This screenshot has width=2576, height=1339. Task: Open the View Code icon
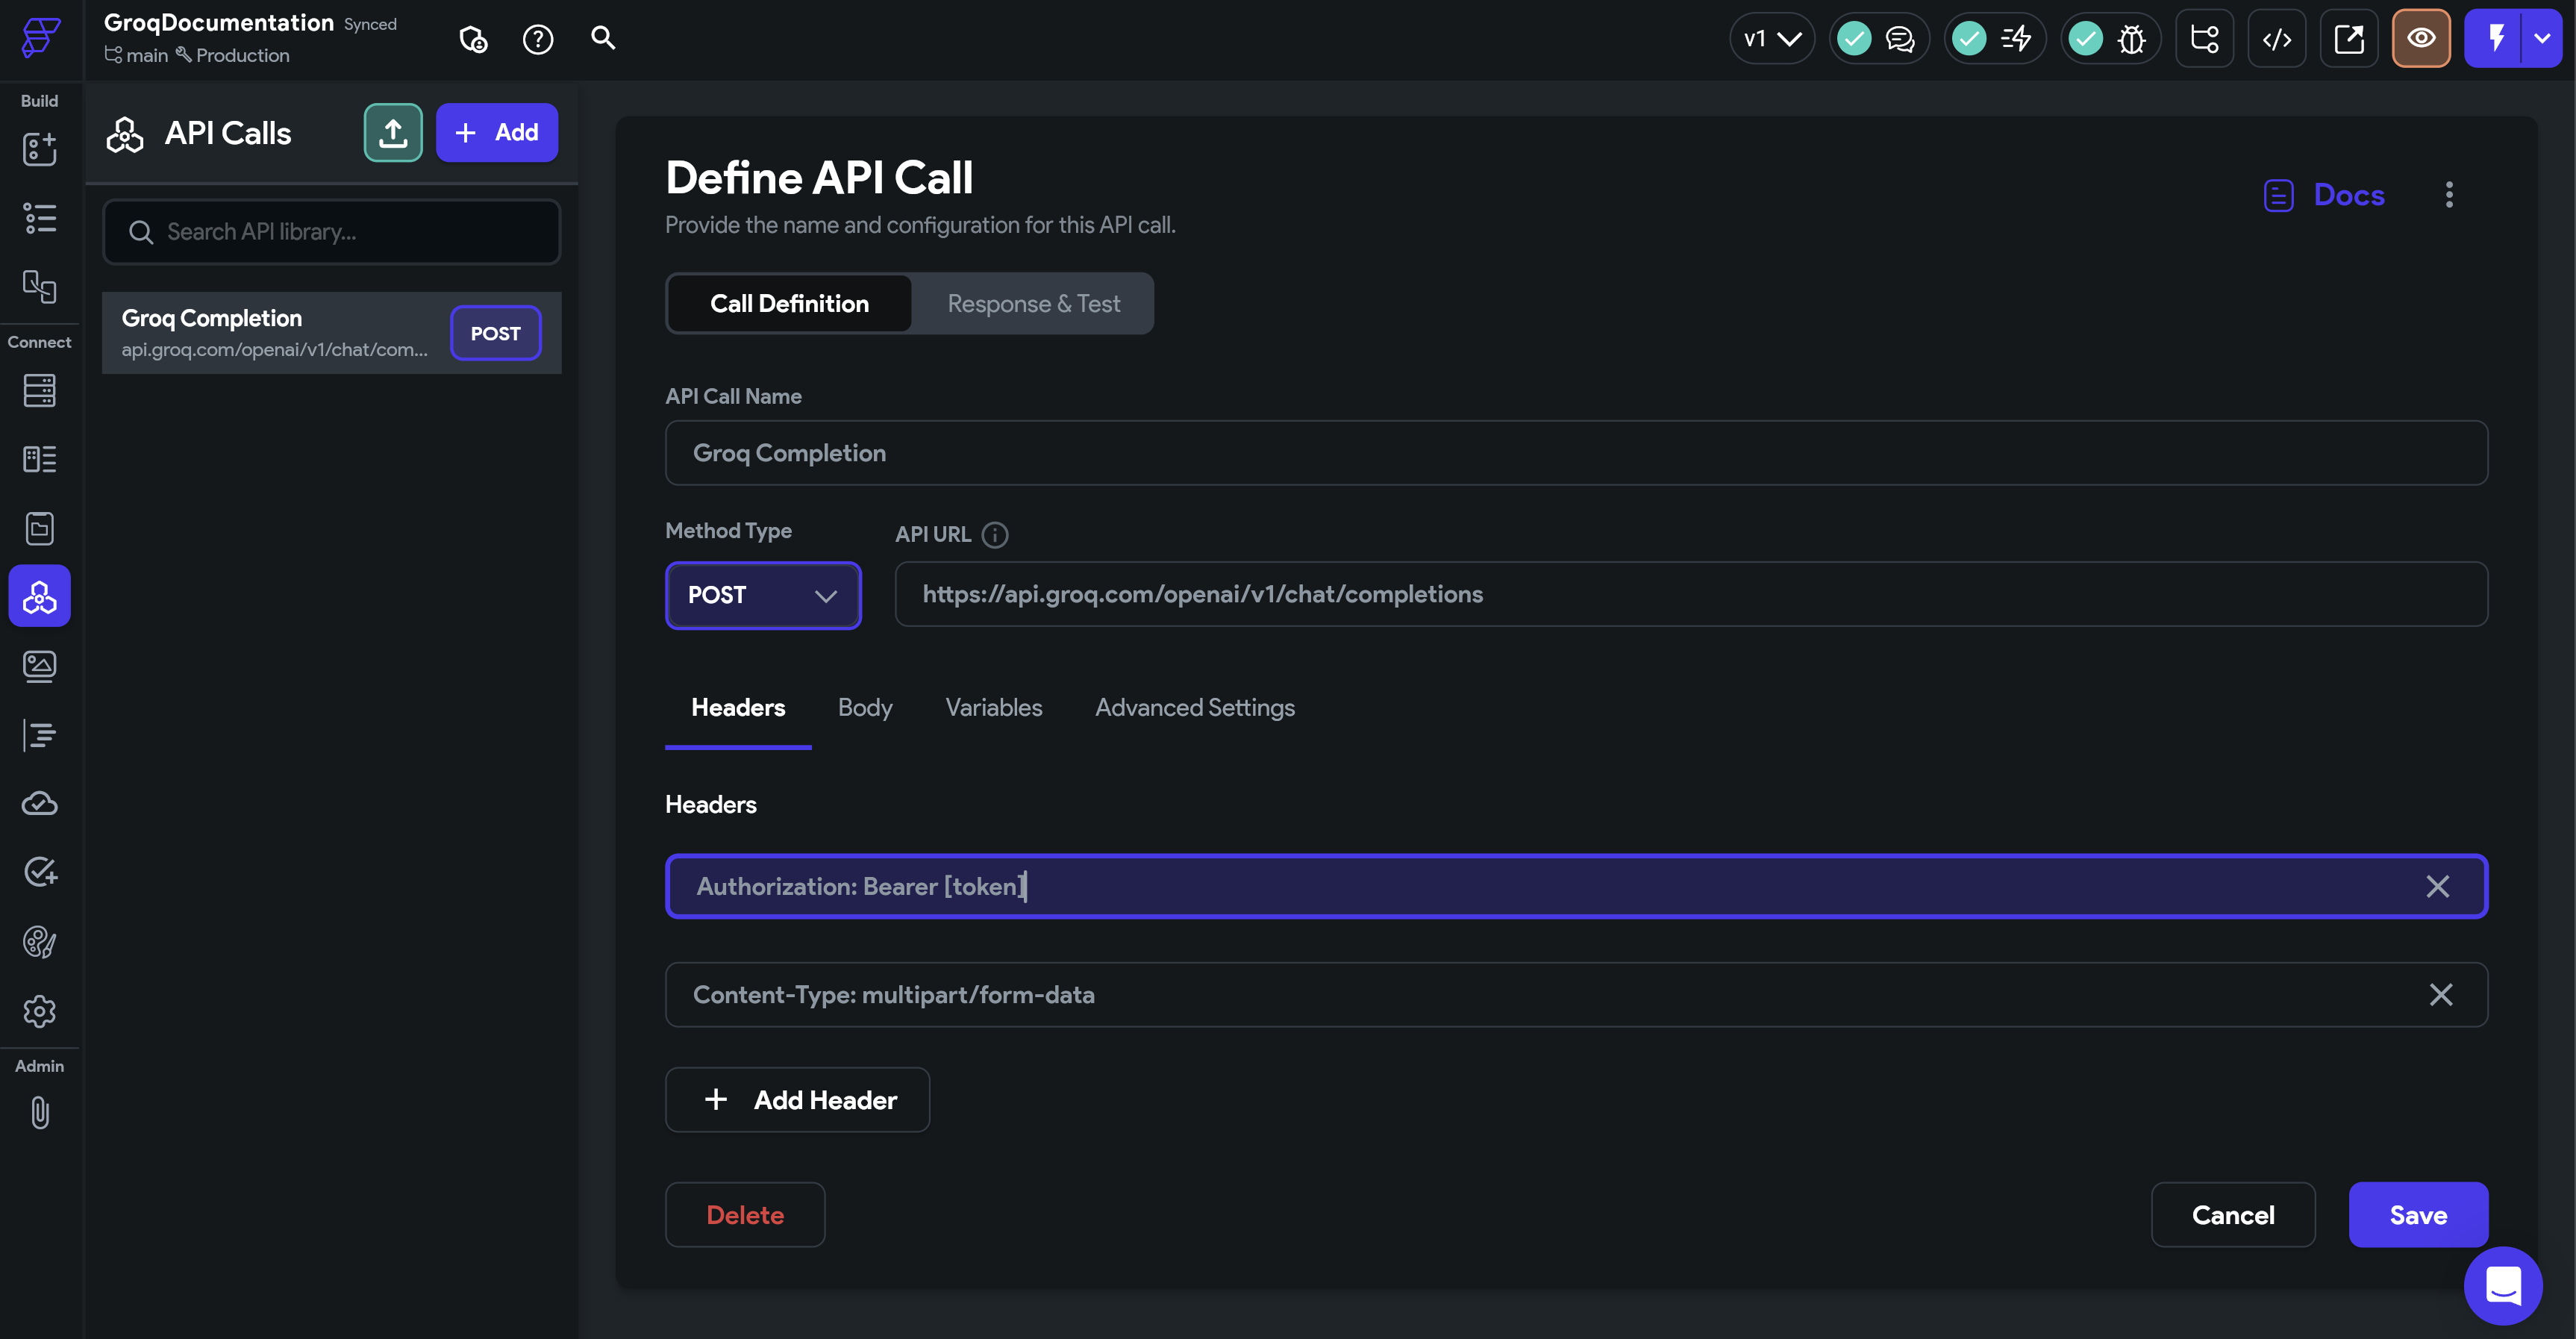coord(2277,39)
